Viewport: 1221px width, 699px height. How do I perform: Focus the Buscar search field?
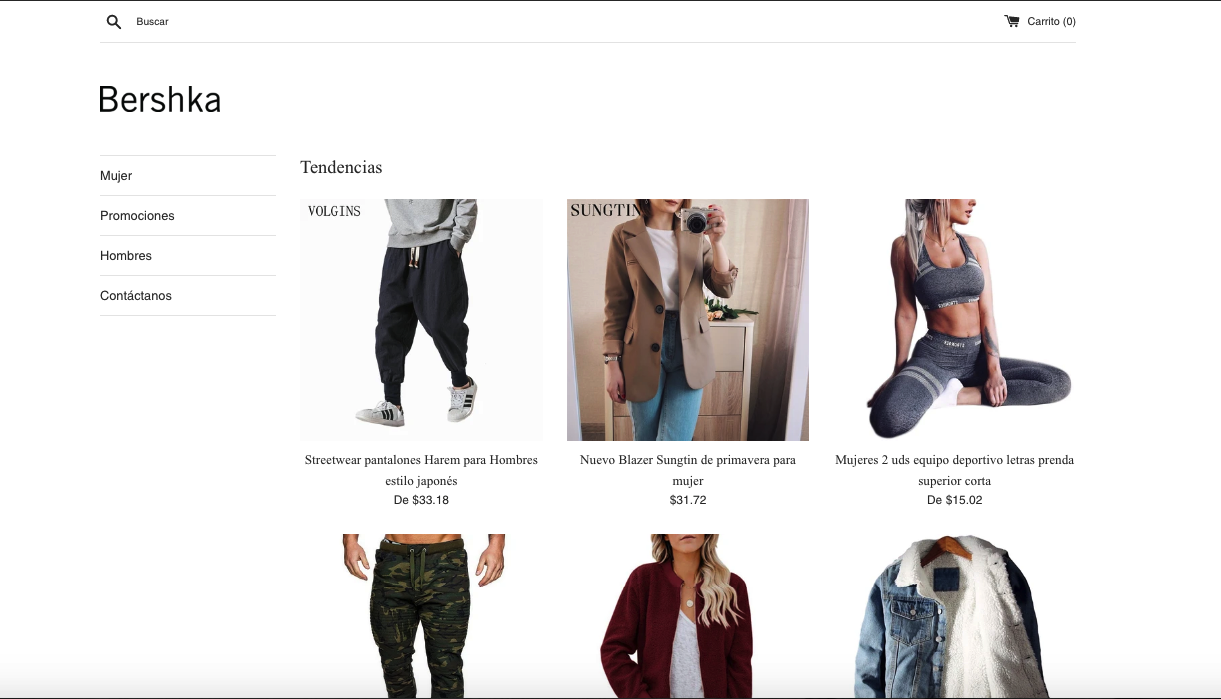(x=300, y=21)
